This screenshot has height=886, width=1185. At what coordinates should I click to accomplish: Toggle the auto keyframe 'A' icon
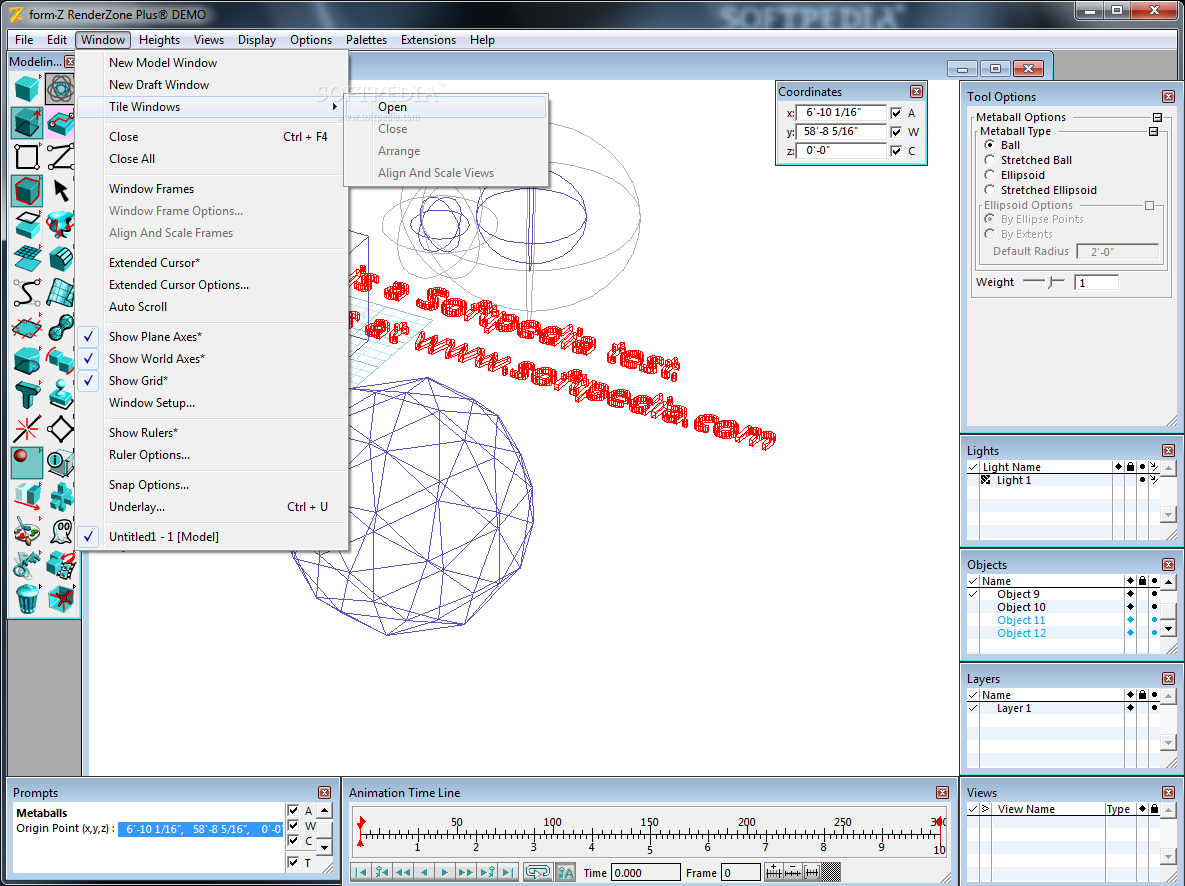coord(566,872)
